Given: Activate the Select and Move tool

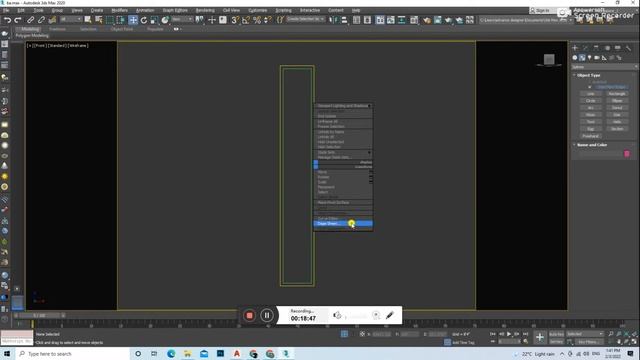Looking at the screenshot, I should (x=133, y=20).
